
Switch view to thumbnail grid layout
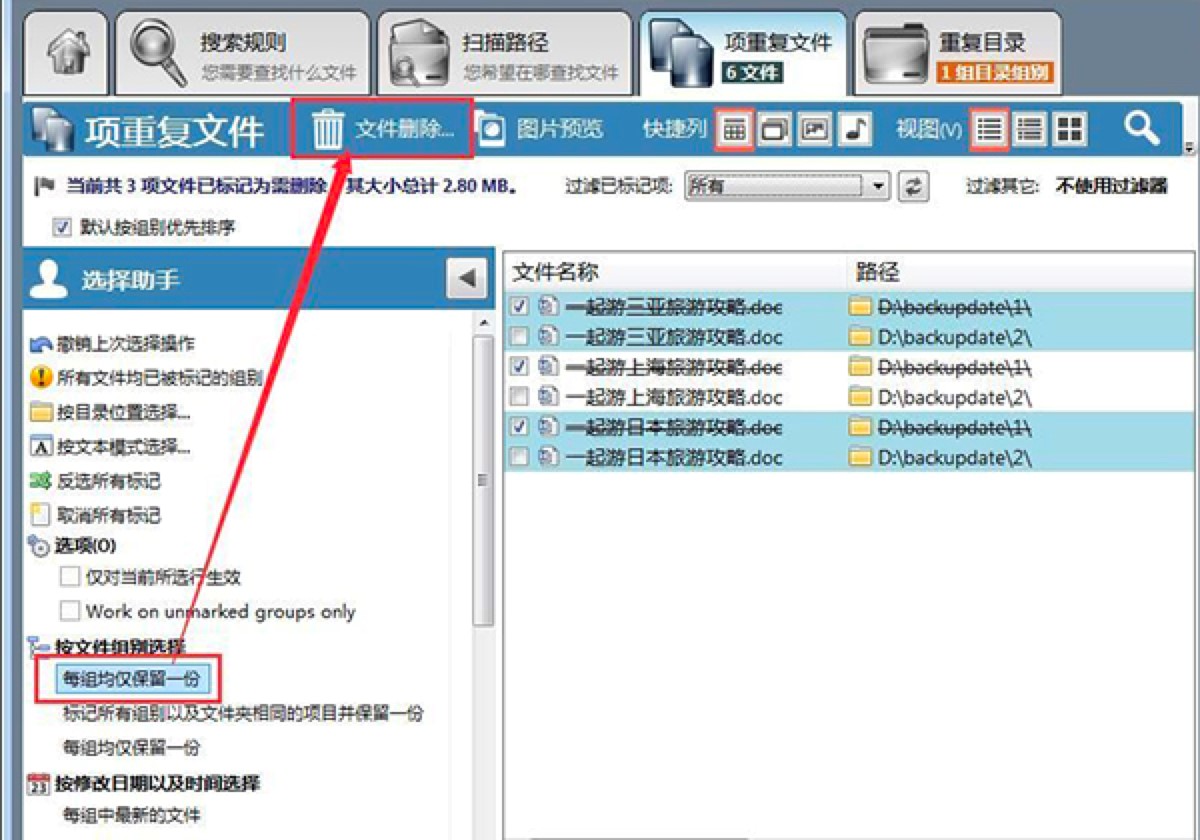click(x=1071, y=127)
